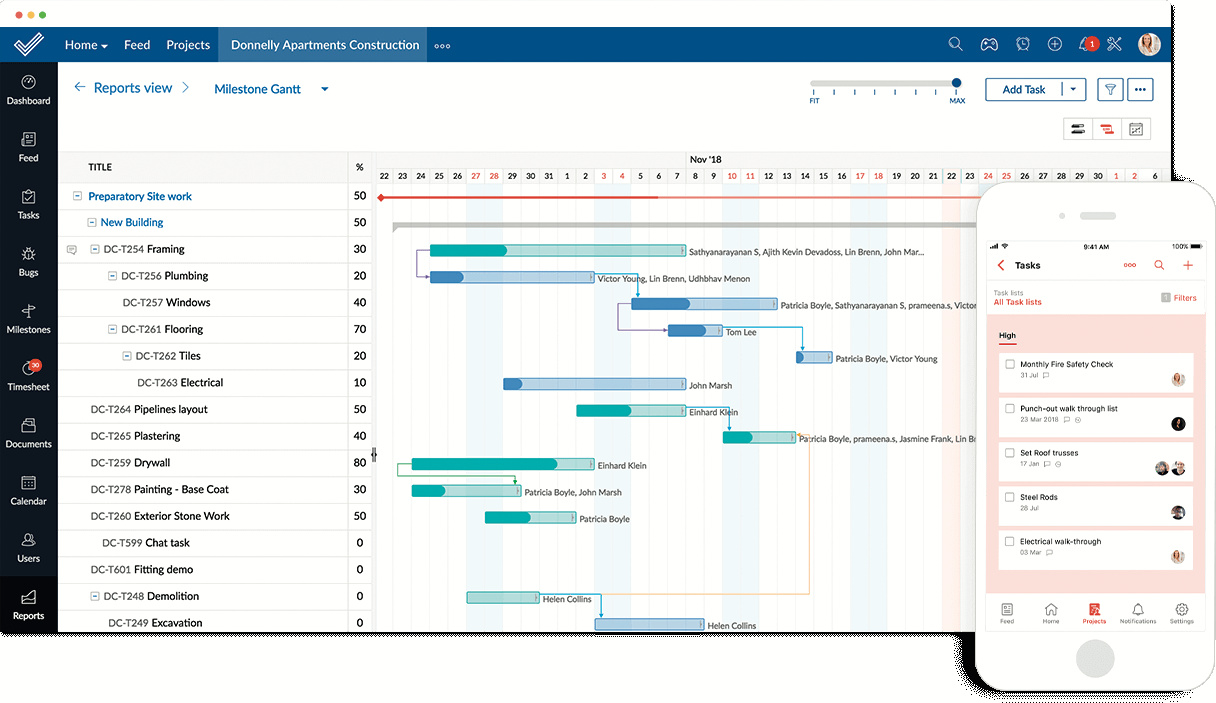Image resolution: width=1216 pixels, height=703 pixels.
Task: Open Timesheet from the left sidebar
Action: [x=28, y=376]
